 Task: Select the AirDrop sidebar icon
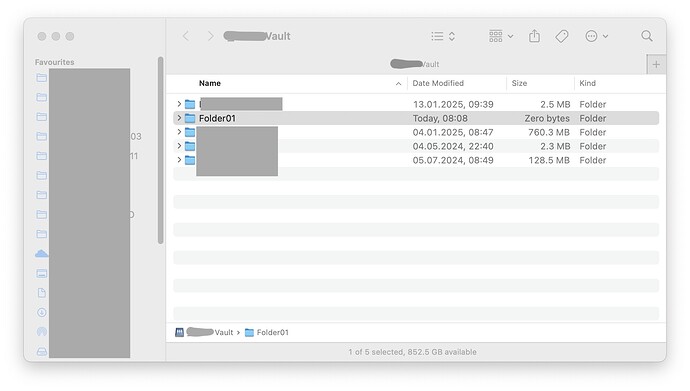click(x=42, y=332)
